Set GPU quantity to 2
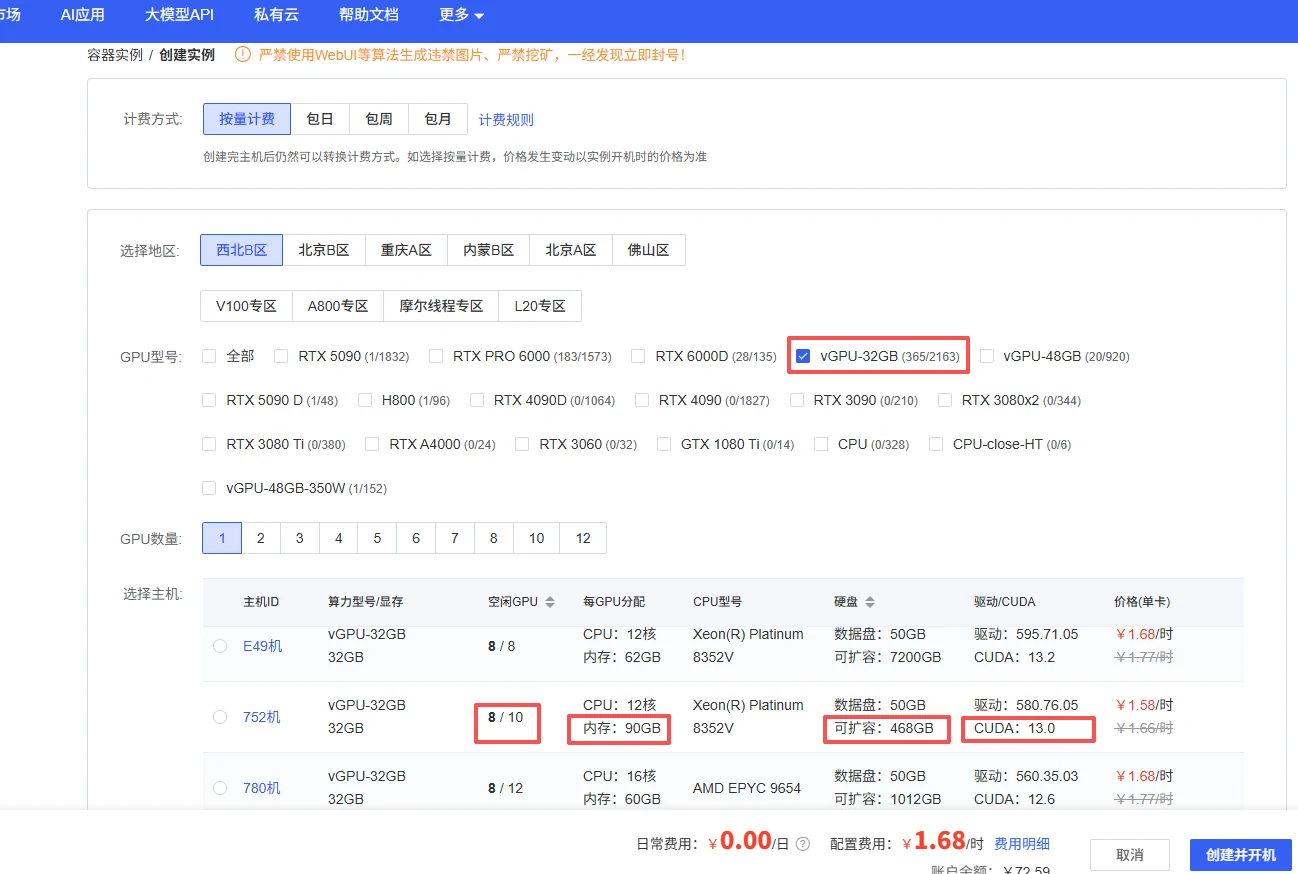 (261, 538)
